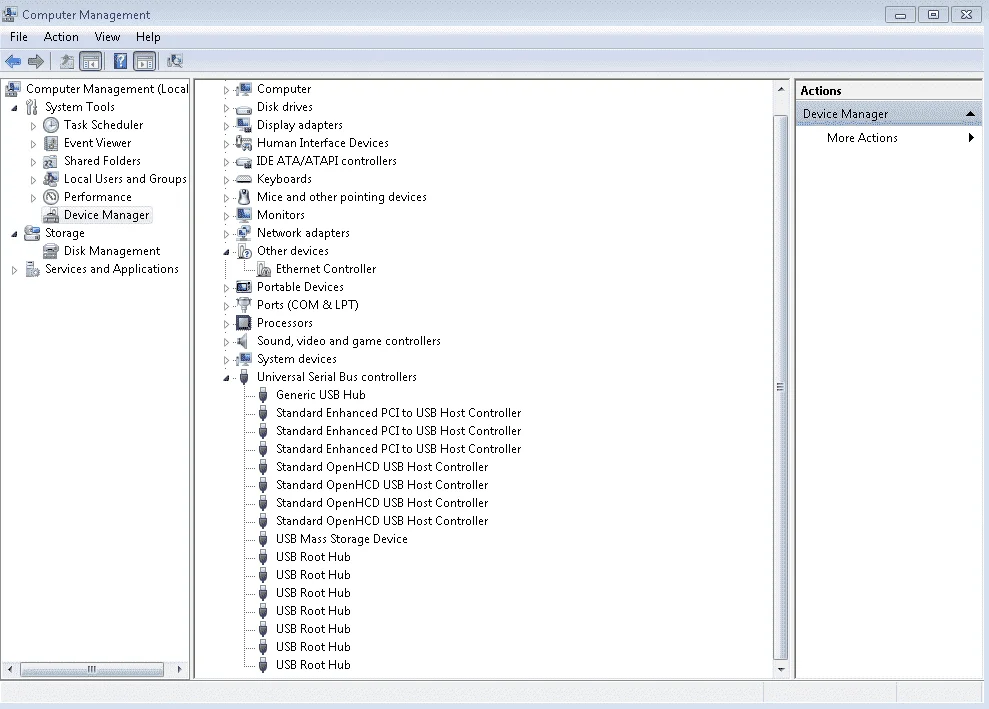The height and width of the screenshot is (709, 989).
Task: Click the blue Help toolbar icon
Action: (120, 61)
